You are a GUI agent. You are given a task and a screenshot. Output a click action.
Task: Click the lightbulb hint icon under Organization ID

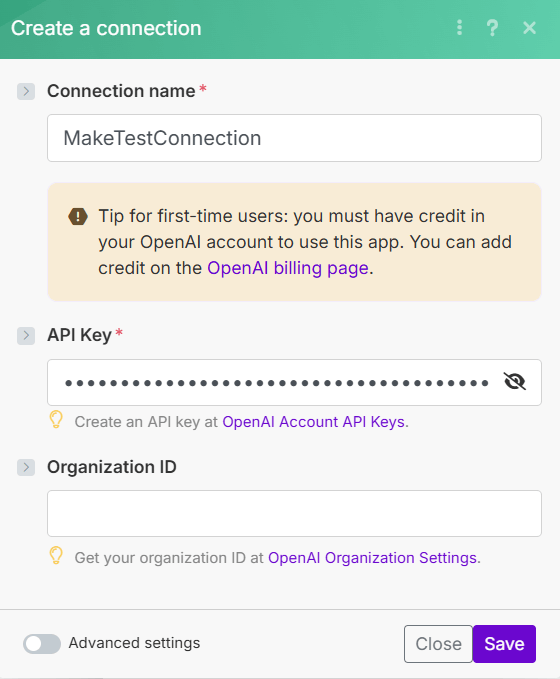click(56, 555)
